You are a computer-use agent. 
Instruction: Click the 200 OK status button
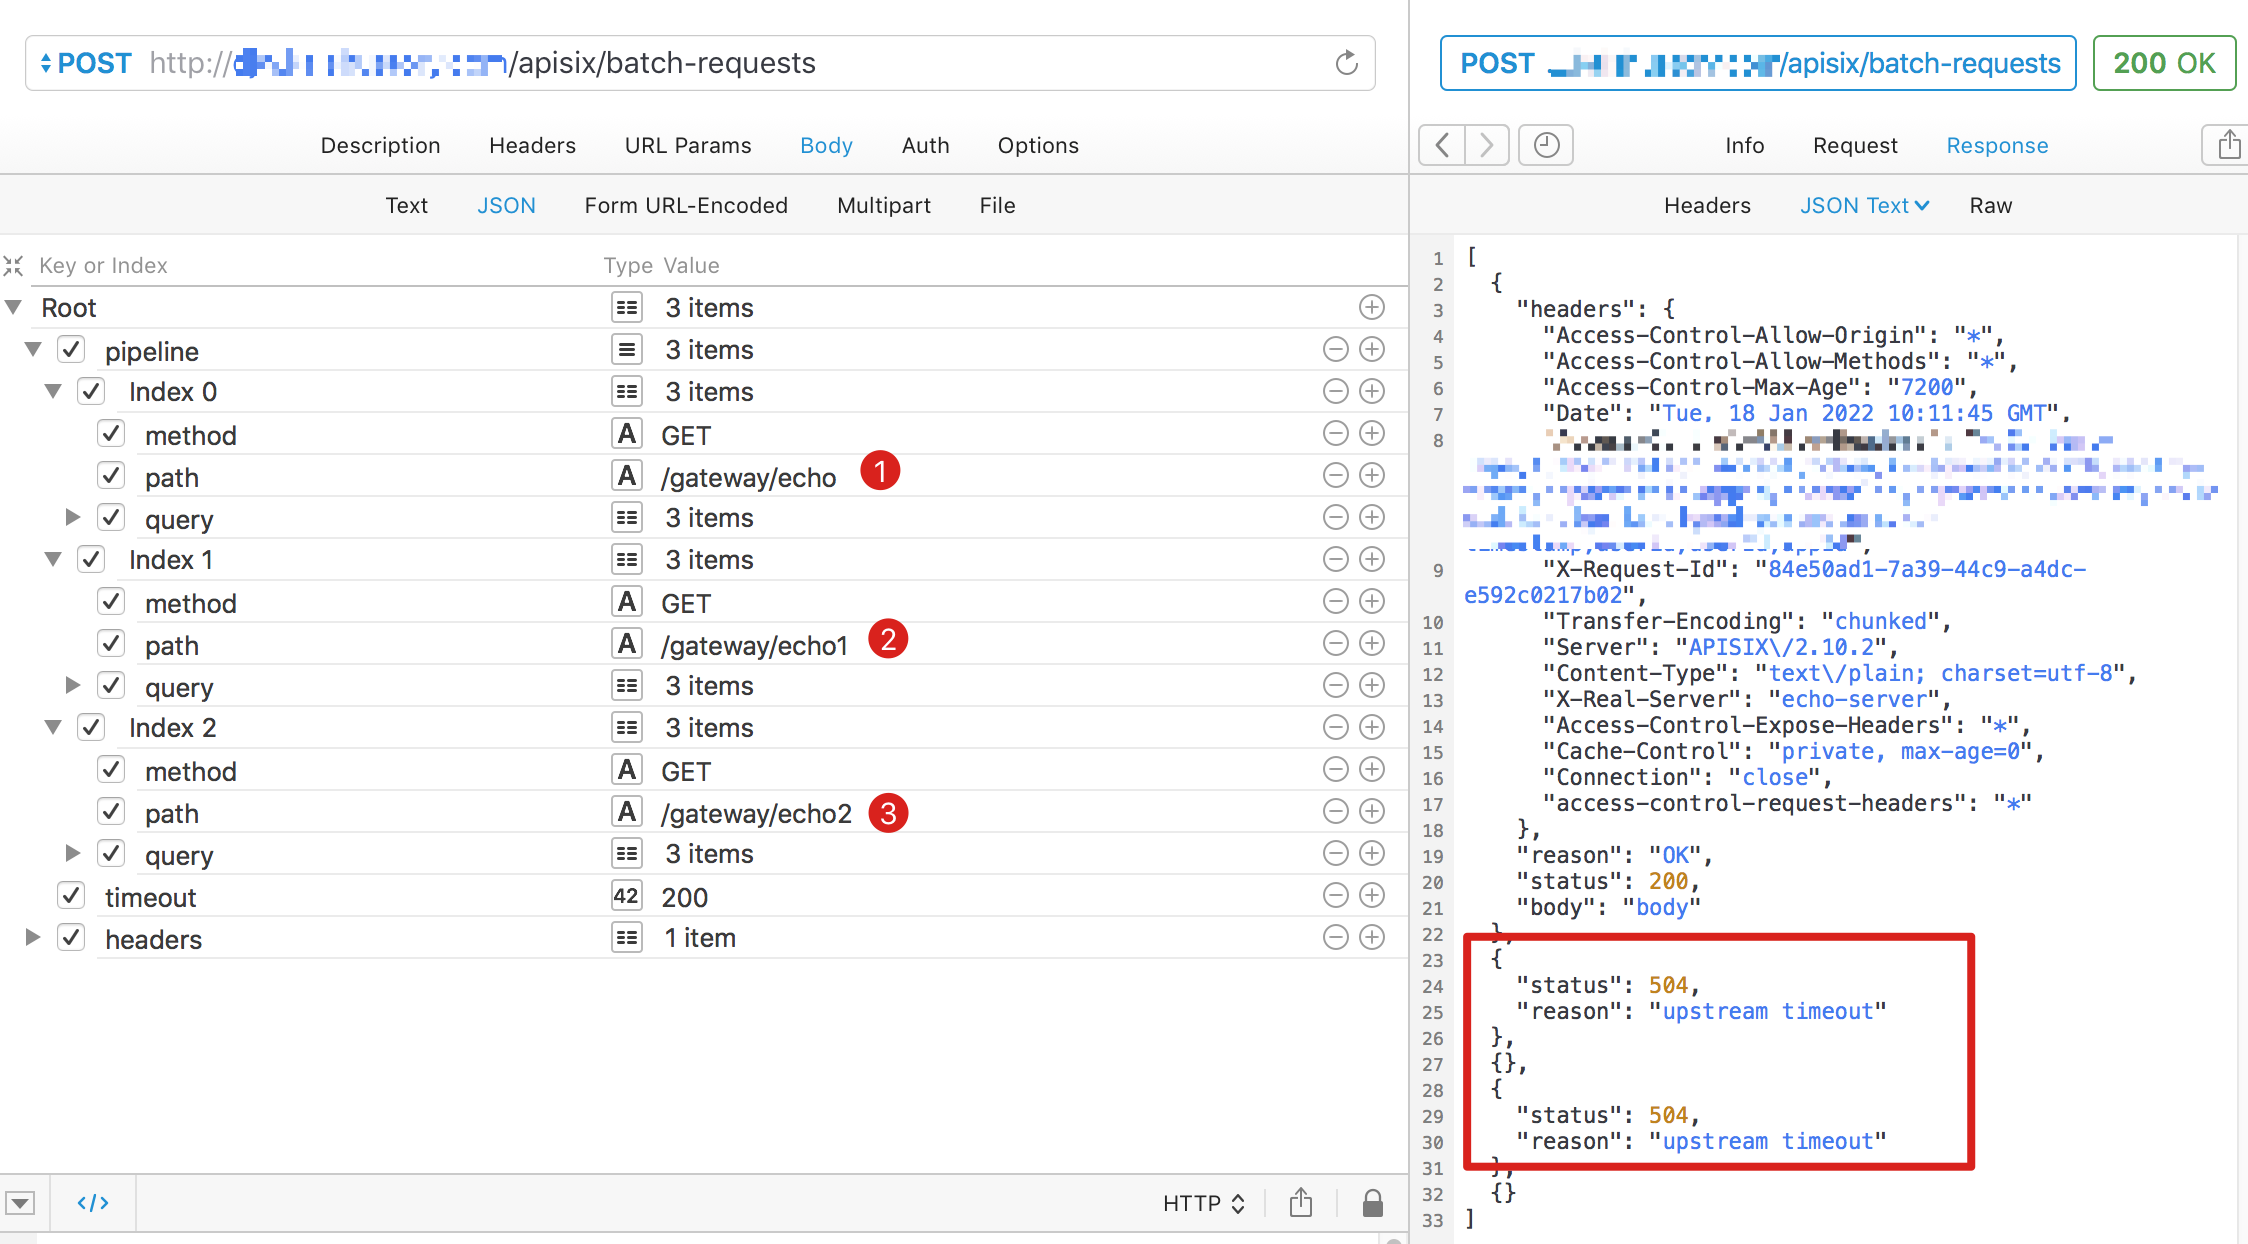click(2164, 63)
